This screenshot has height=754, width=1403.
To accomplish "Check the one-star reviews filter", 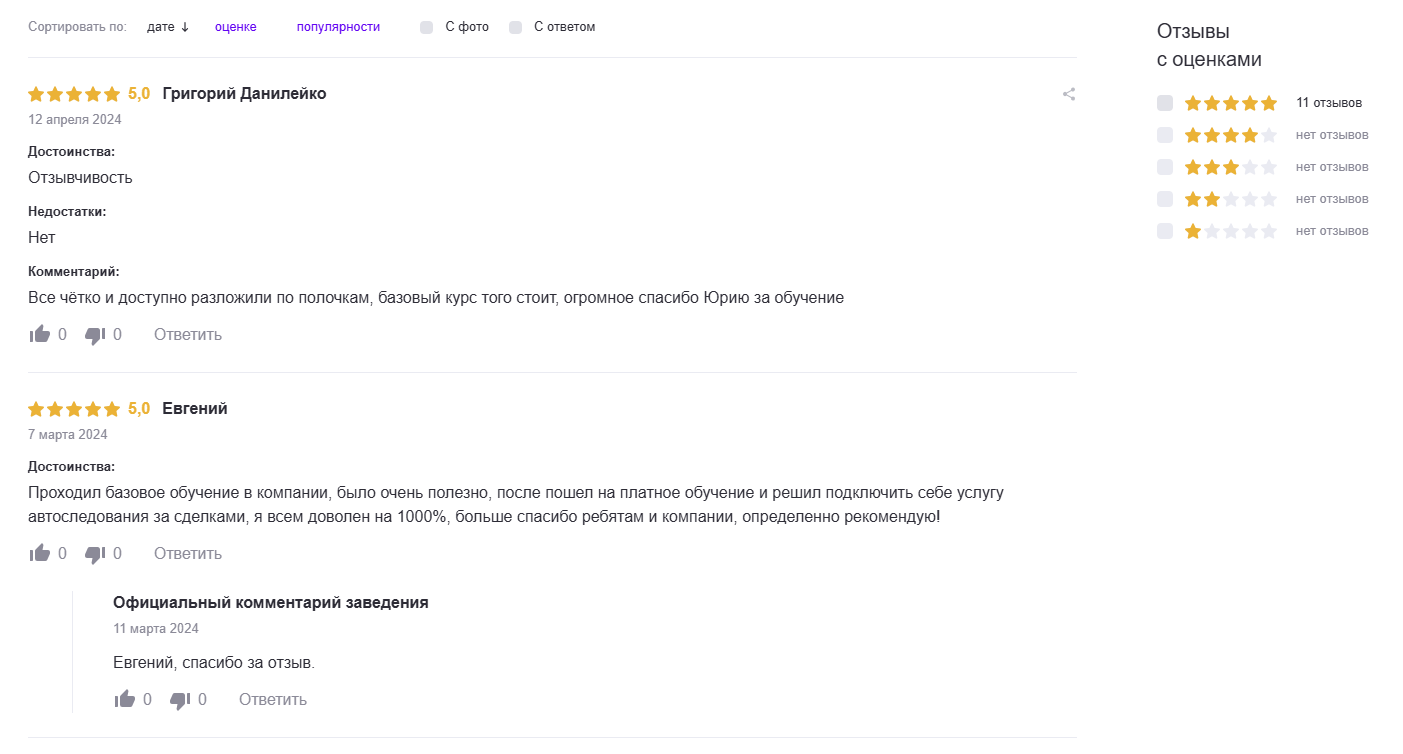I will click(1165, 231).
